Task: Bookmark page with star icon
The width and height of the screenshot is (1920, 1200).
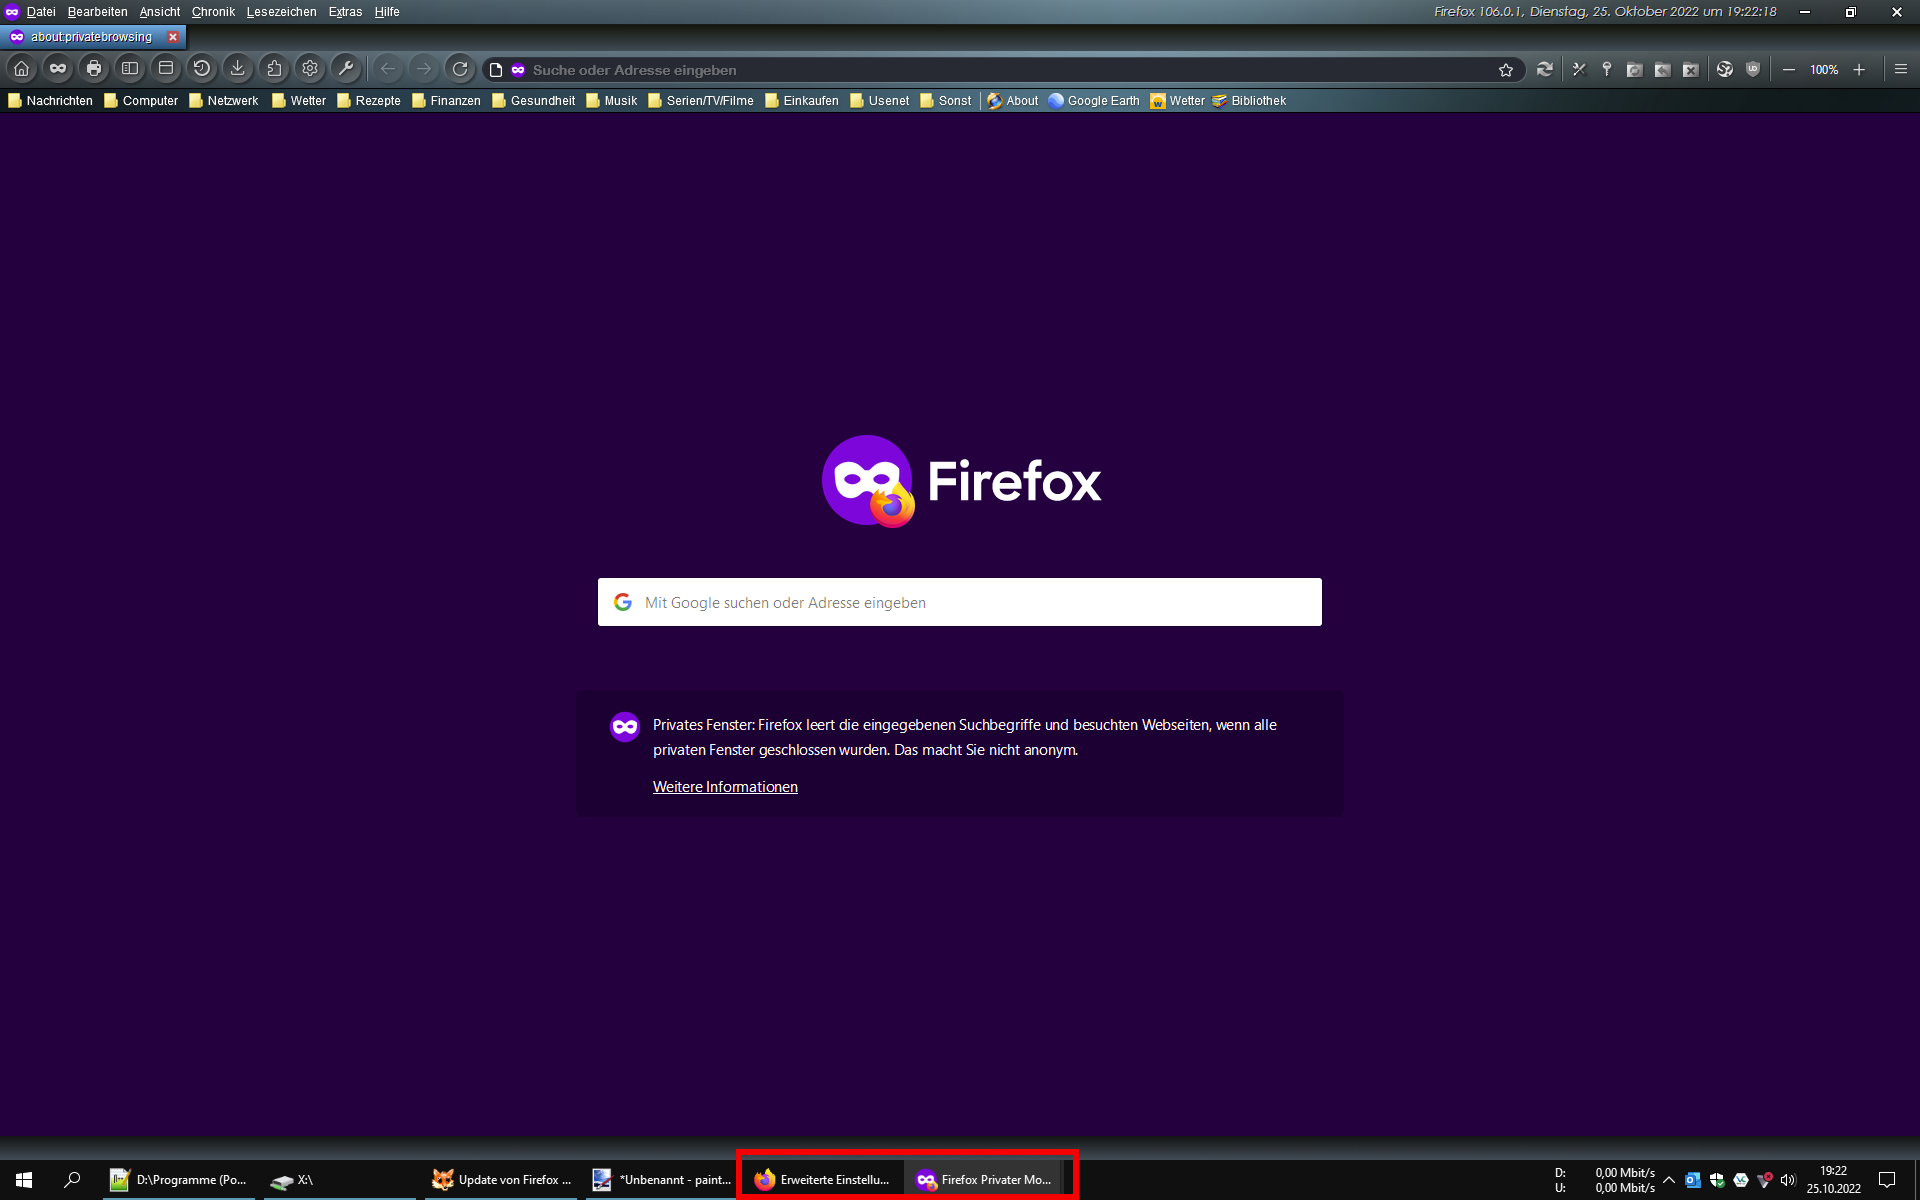Action: (x=1505, y=69)
